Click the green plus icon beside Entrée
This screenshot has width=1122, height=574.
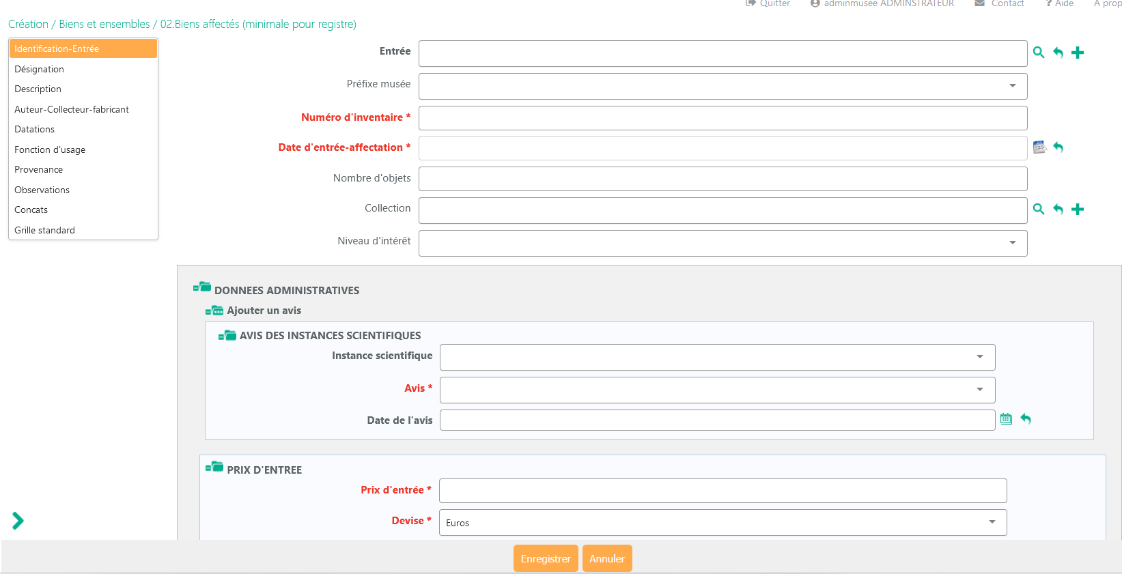click(x=1077, y=53)
